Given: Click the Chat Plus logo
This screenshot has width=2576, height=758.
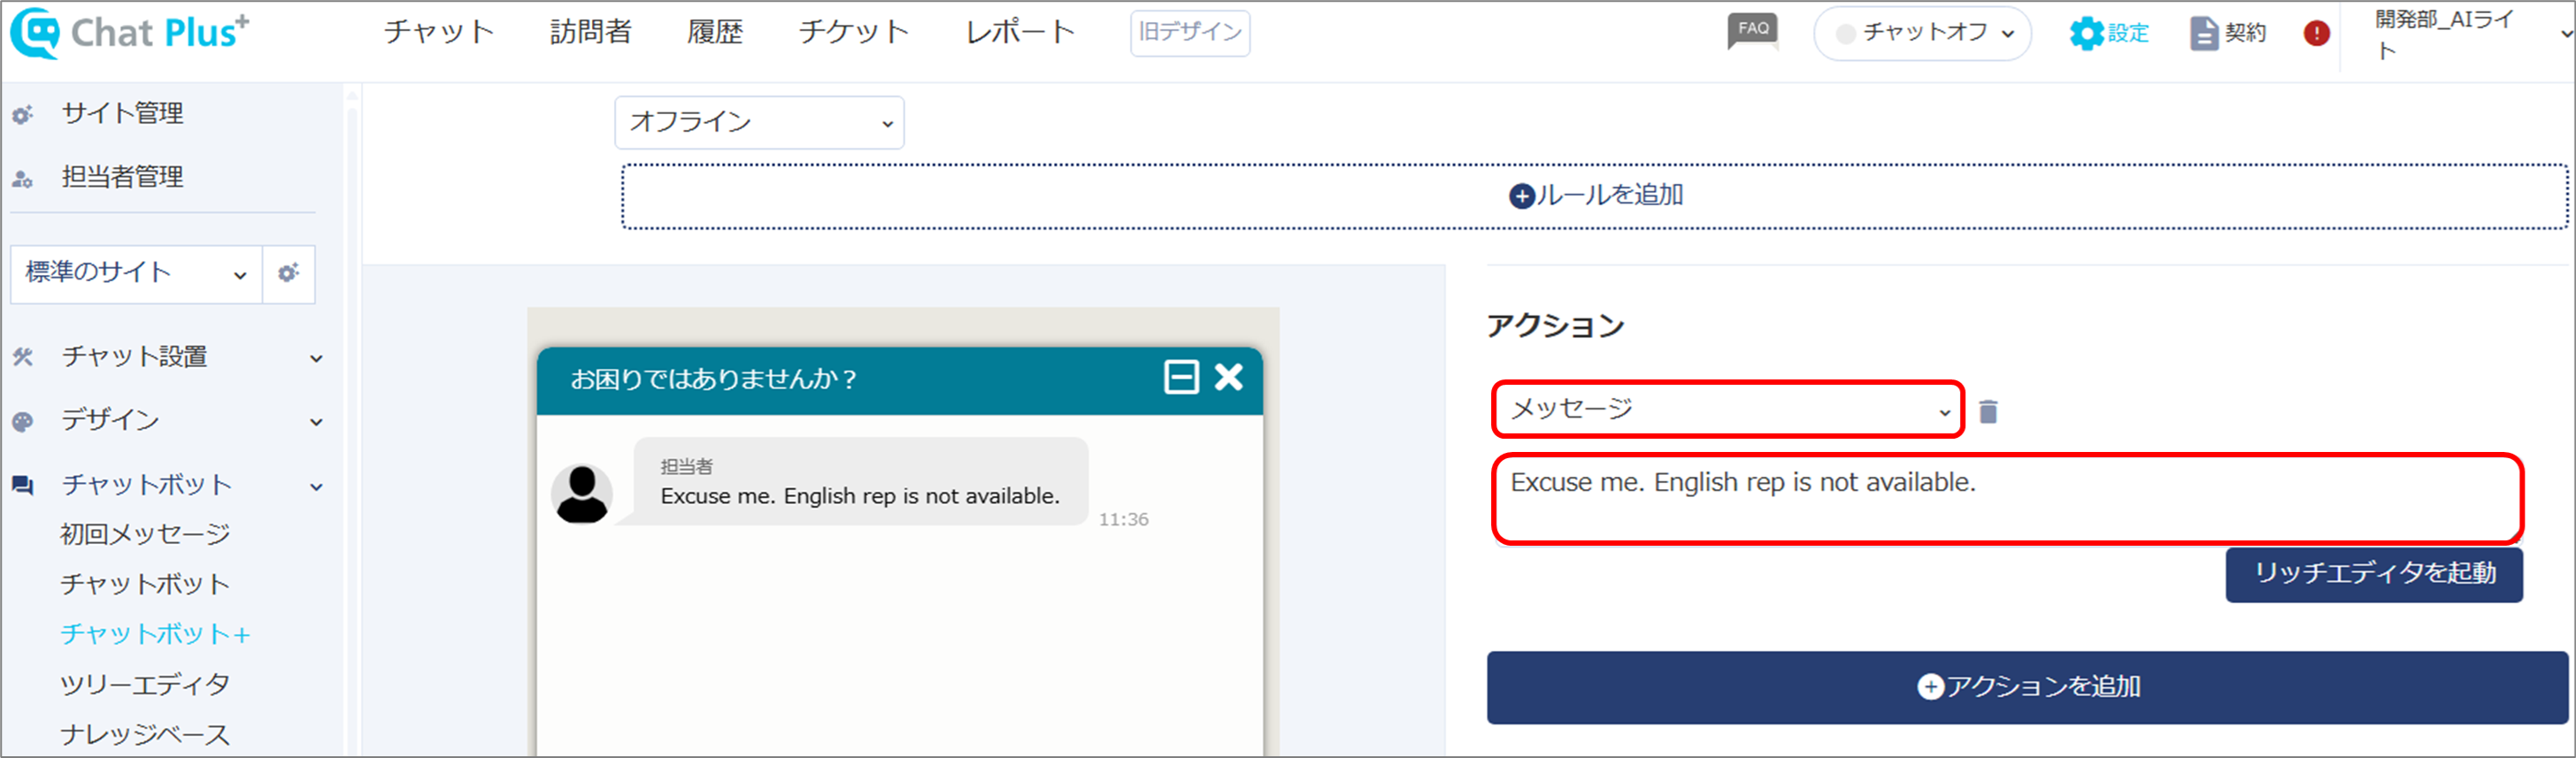Looking at the screenshot, I should click(130, 32).
